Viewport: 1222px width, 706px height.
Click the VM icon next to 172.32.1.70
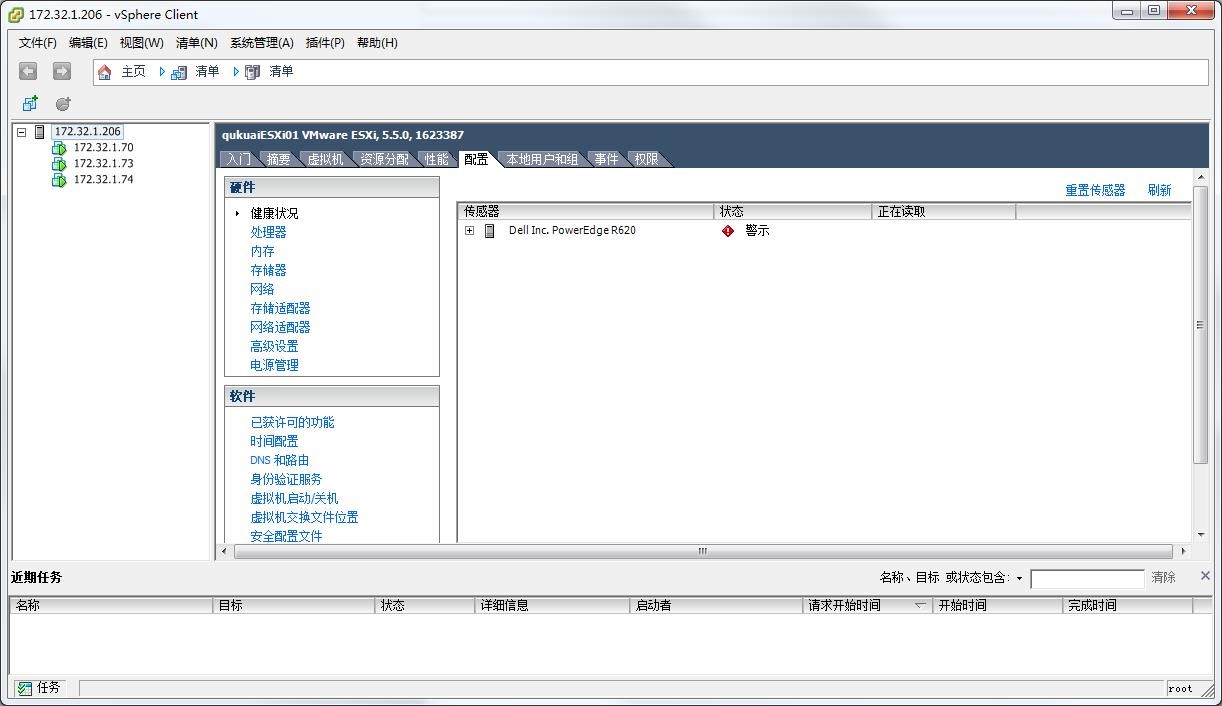click(x=59, y=148)
